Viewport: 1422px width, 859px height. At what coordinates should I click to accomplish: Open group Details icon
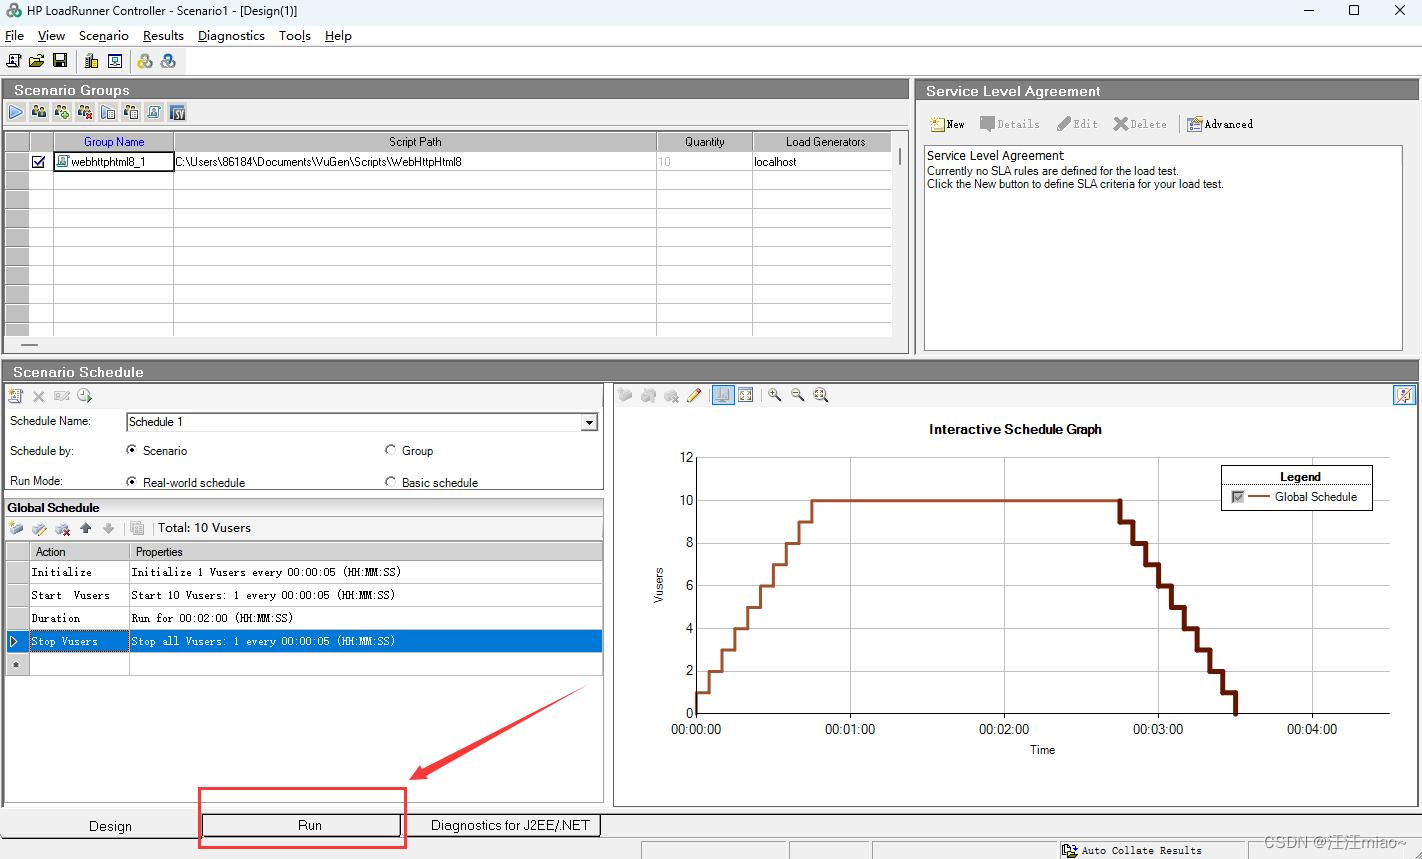[x=131, y=112]
